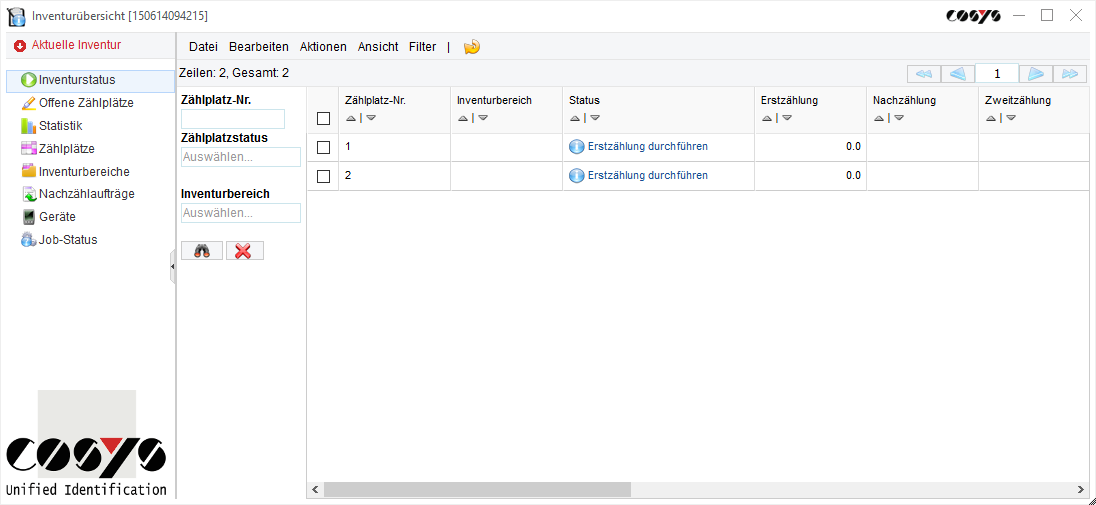Tick the checkbox for Zählplatz row 1

click(x=323, y=147)
